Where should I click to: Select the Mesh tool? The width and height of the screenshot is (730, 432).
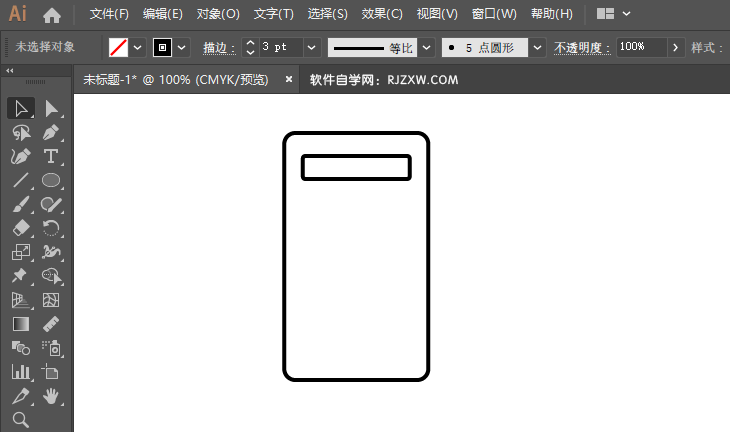click(51, 300)
